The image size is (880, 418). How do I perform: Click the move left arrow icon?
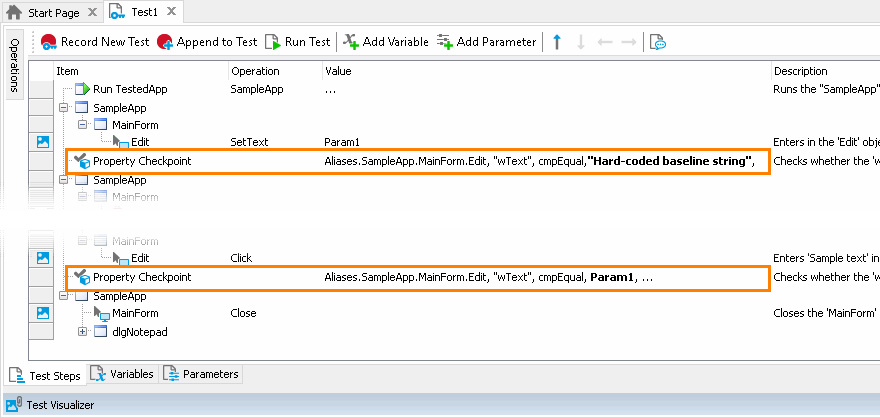(x=604, y=42)
